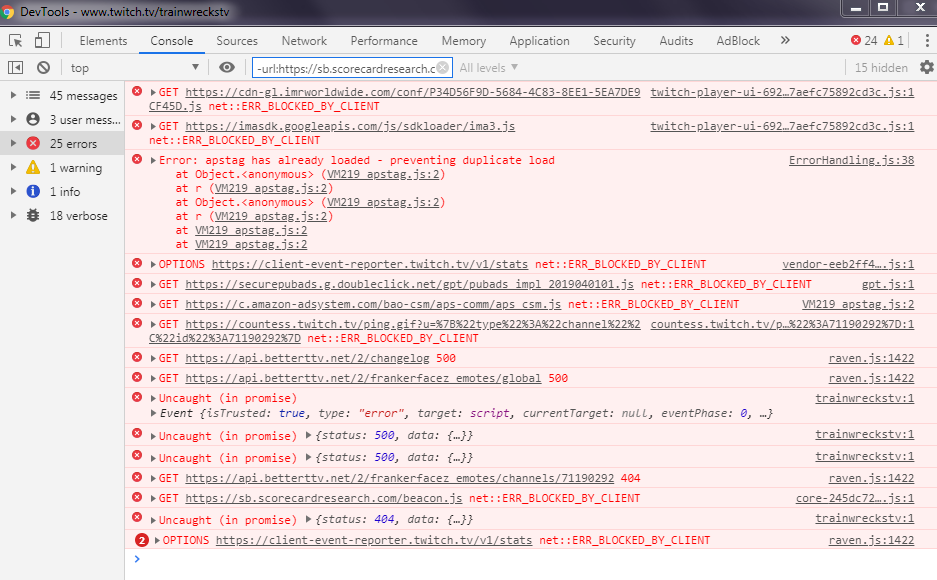Switch to the Performance tab
The height and width of the screenshot is (580, 937).
(384, 41)
